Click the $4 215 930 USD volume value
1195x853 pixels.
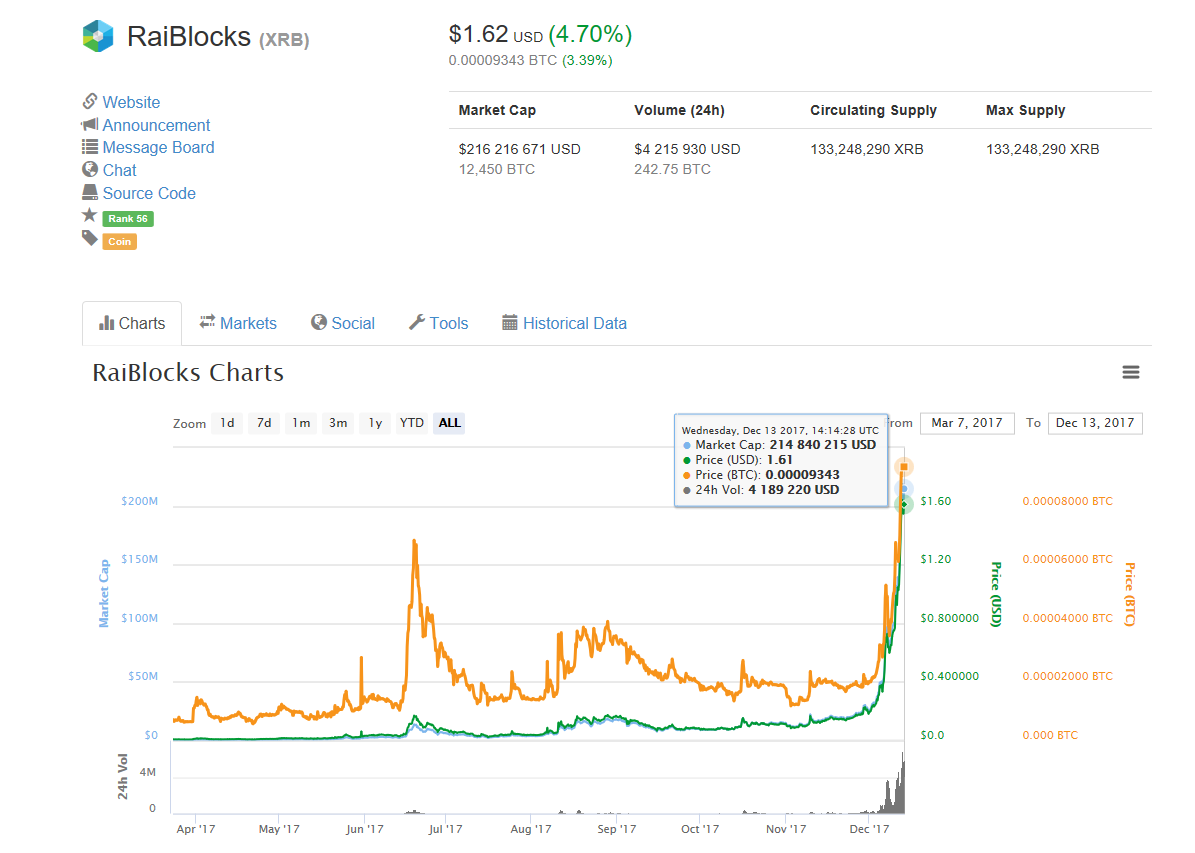coord(687,149)
